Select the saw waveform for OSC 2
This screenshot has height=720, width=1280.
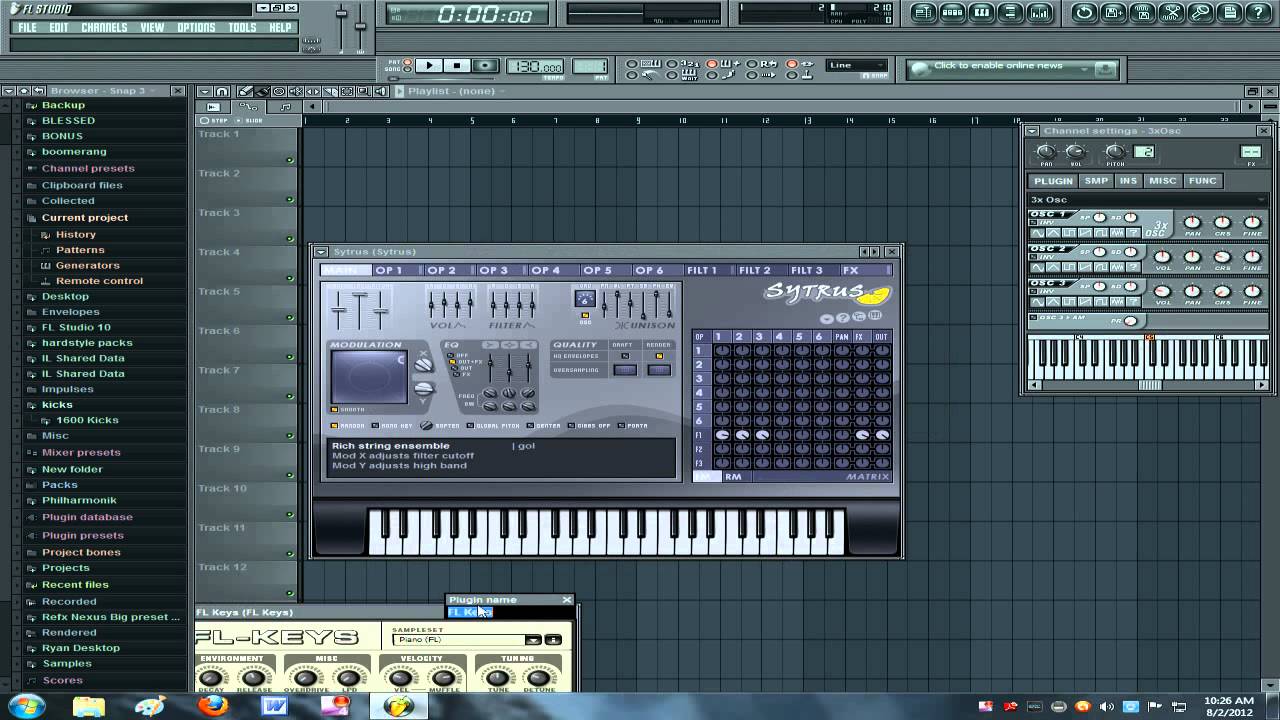1085,267
